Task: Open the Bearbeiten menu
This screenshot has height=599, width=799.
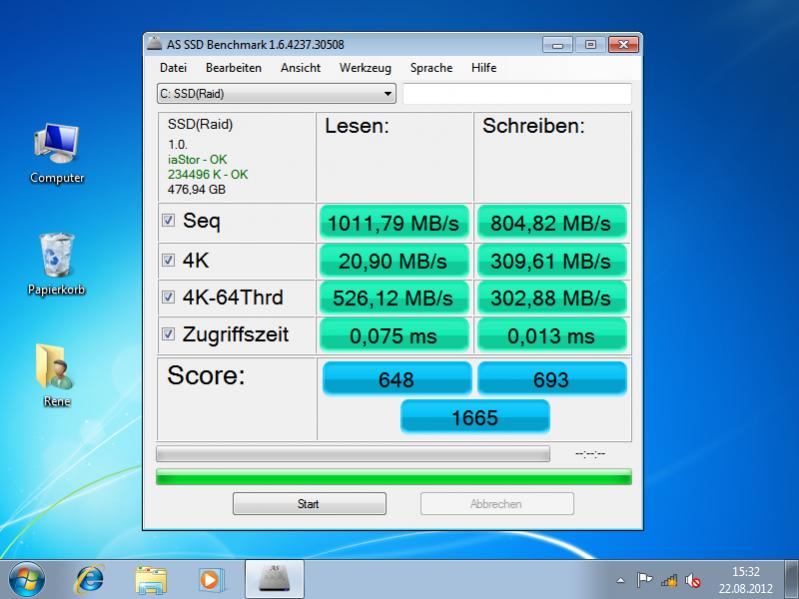Action: [233, 68]
